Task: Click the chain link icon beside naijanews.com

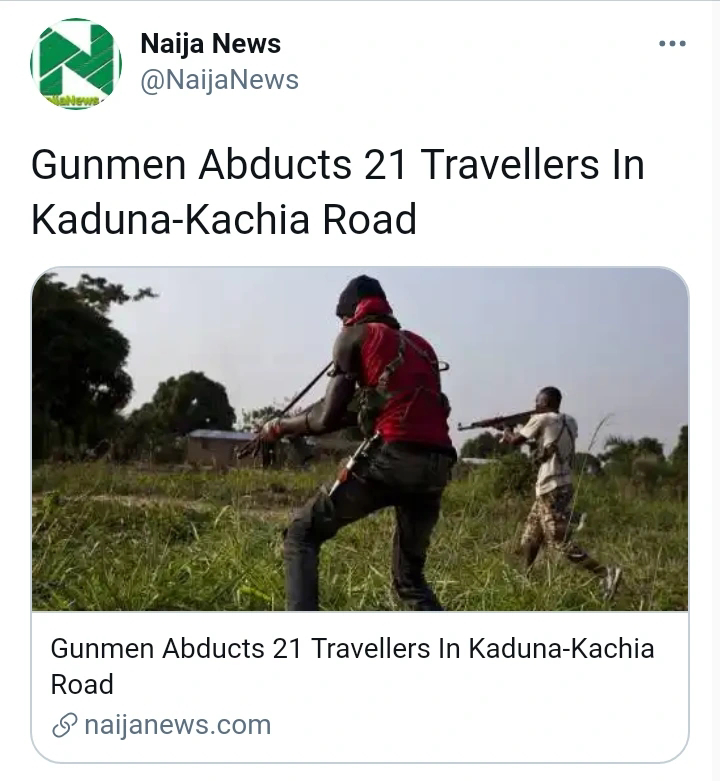Action: [65, 726]
